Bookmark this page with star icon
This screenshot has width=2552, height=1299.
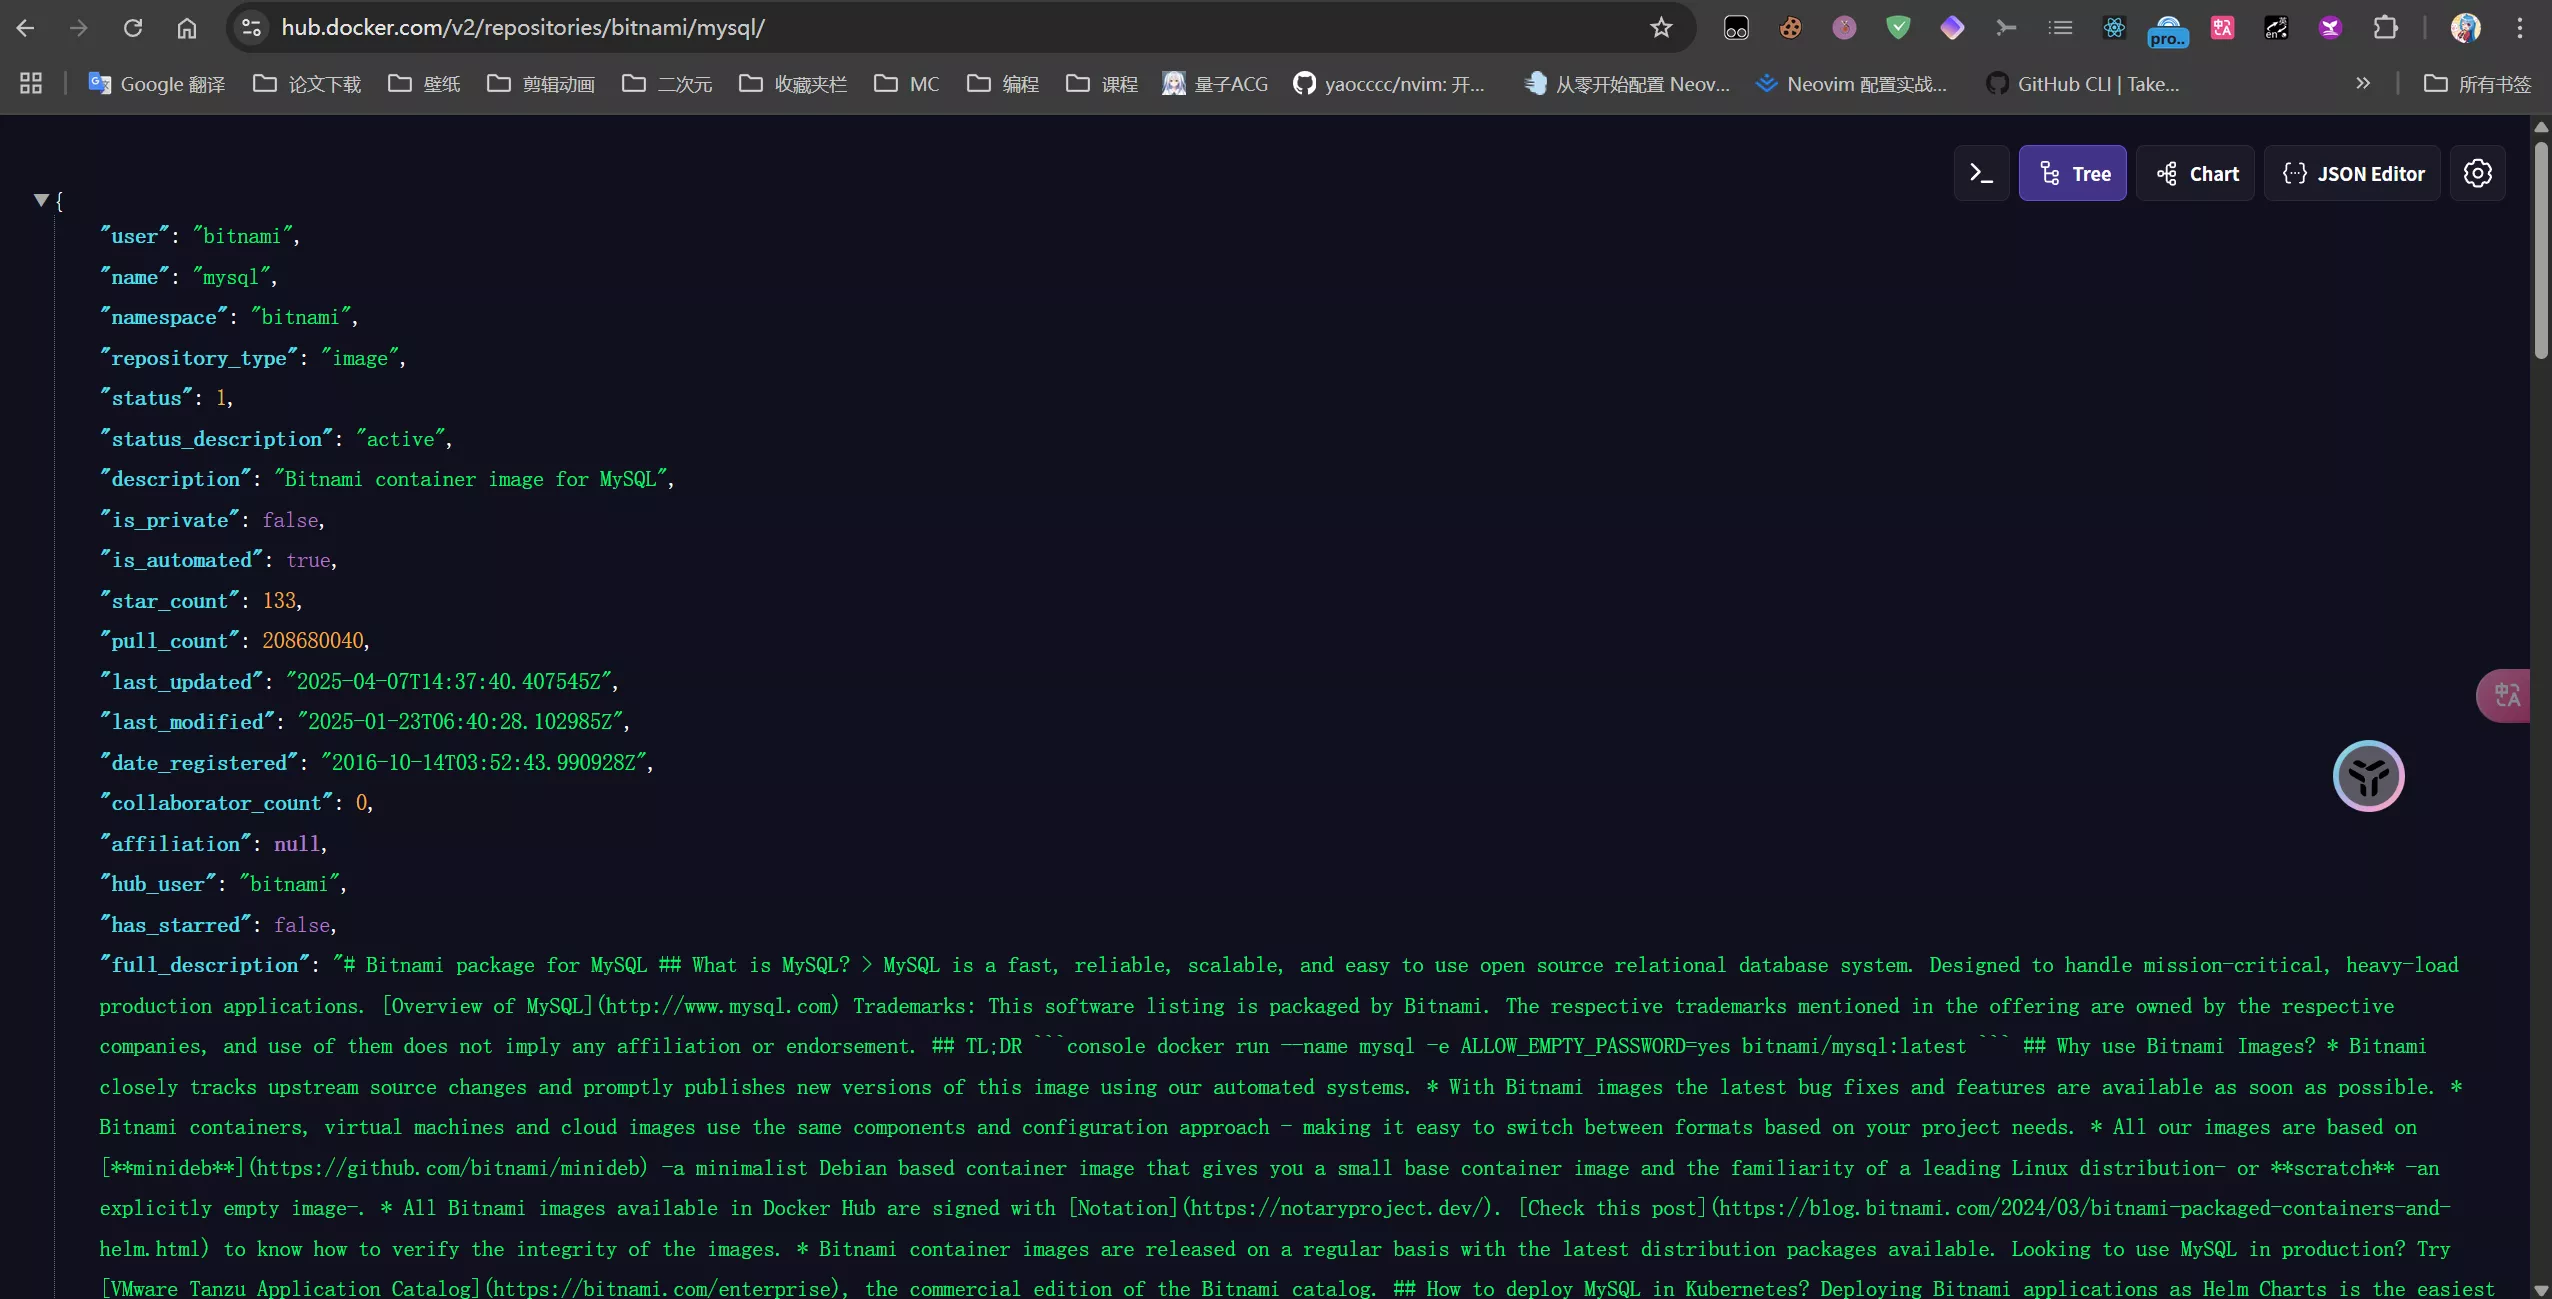tap(1661, 28)
